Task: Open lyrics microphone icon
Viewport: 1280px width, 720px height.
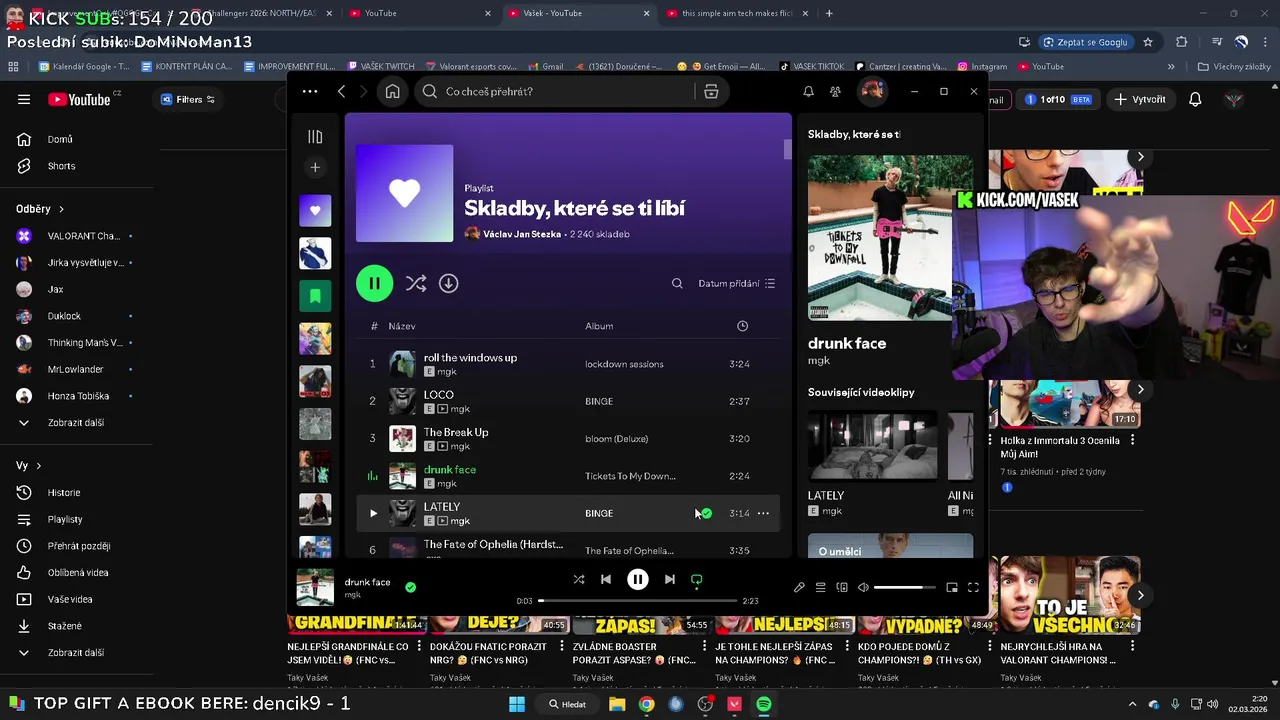Action: tap(799, 587)
